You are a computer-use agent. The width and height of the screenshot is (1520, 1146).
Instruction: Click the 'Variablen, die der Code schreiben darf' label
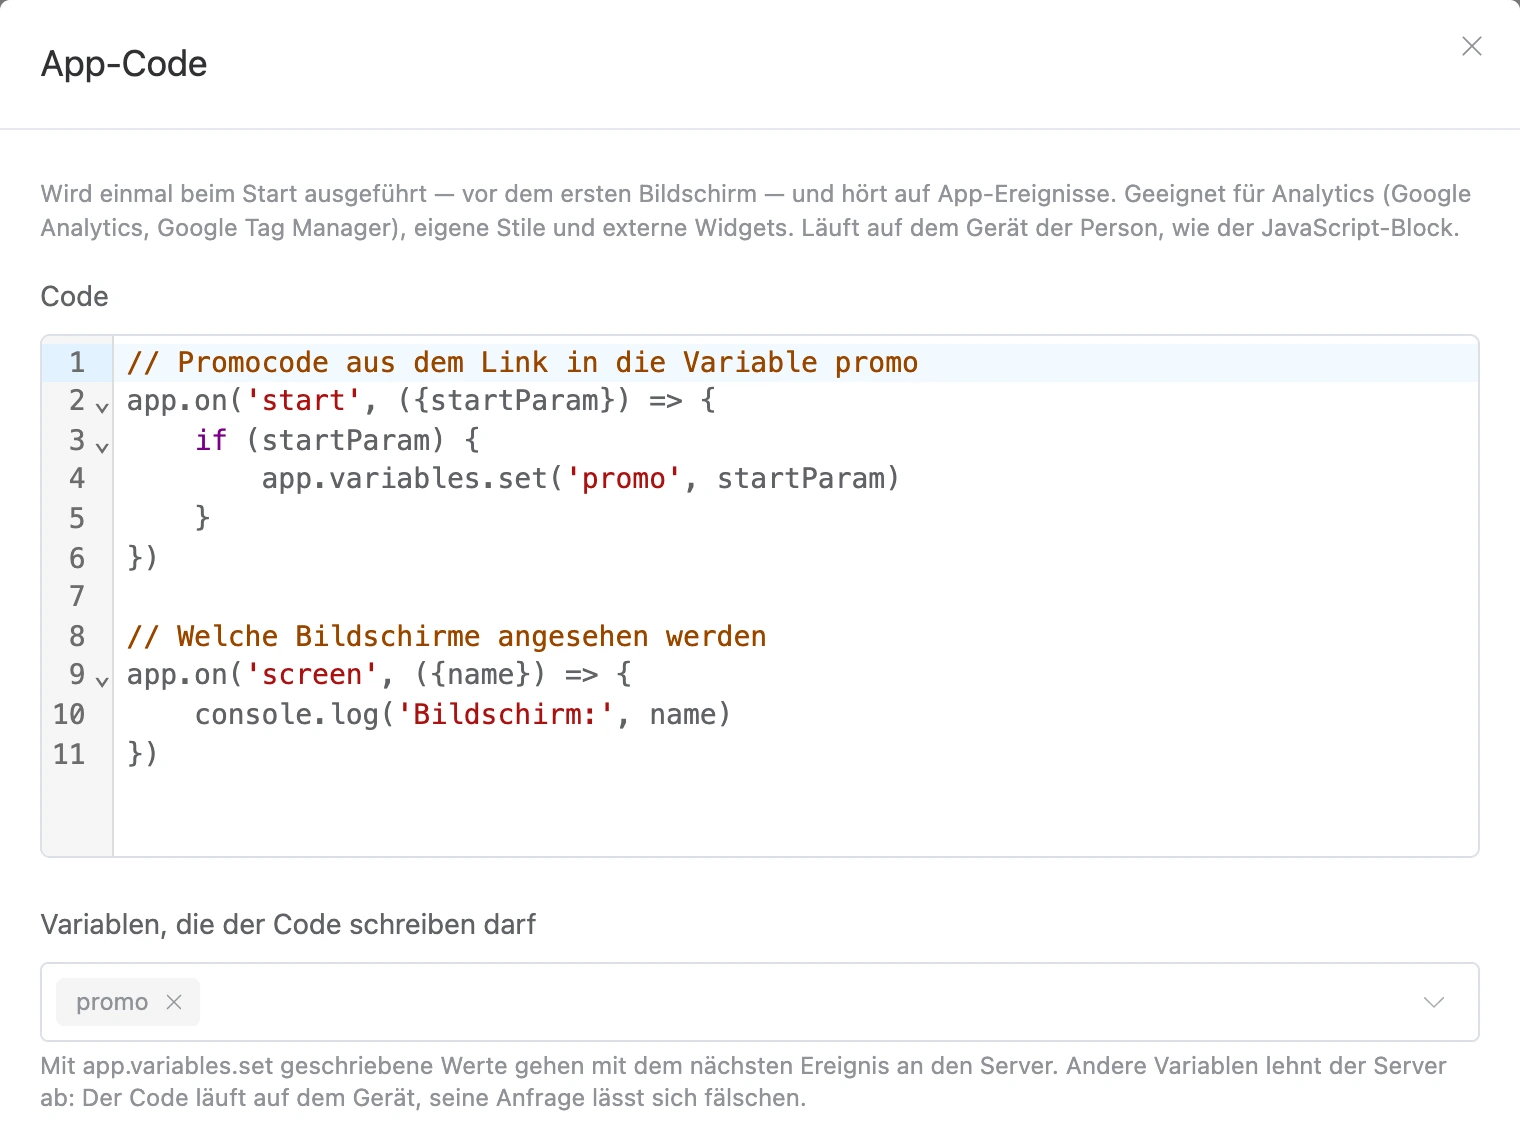(288, 924)
